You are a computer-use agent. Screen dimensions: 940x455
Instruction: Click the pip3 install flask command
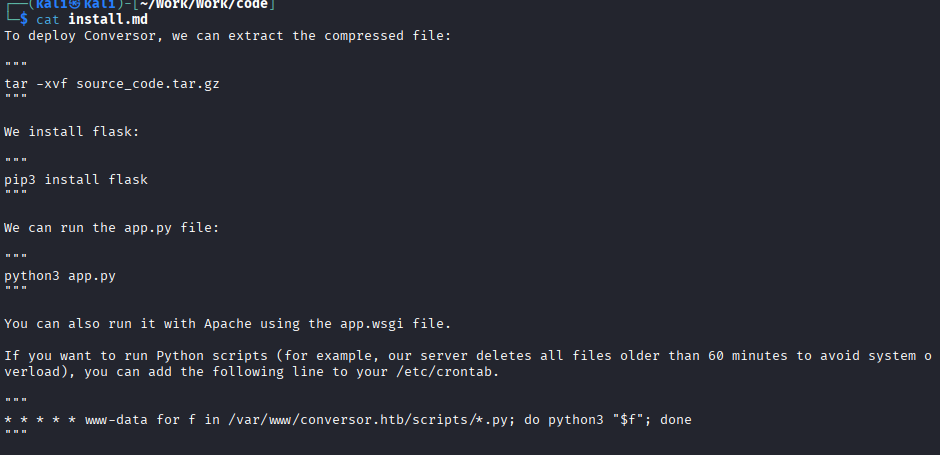pos(76,180)
